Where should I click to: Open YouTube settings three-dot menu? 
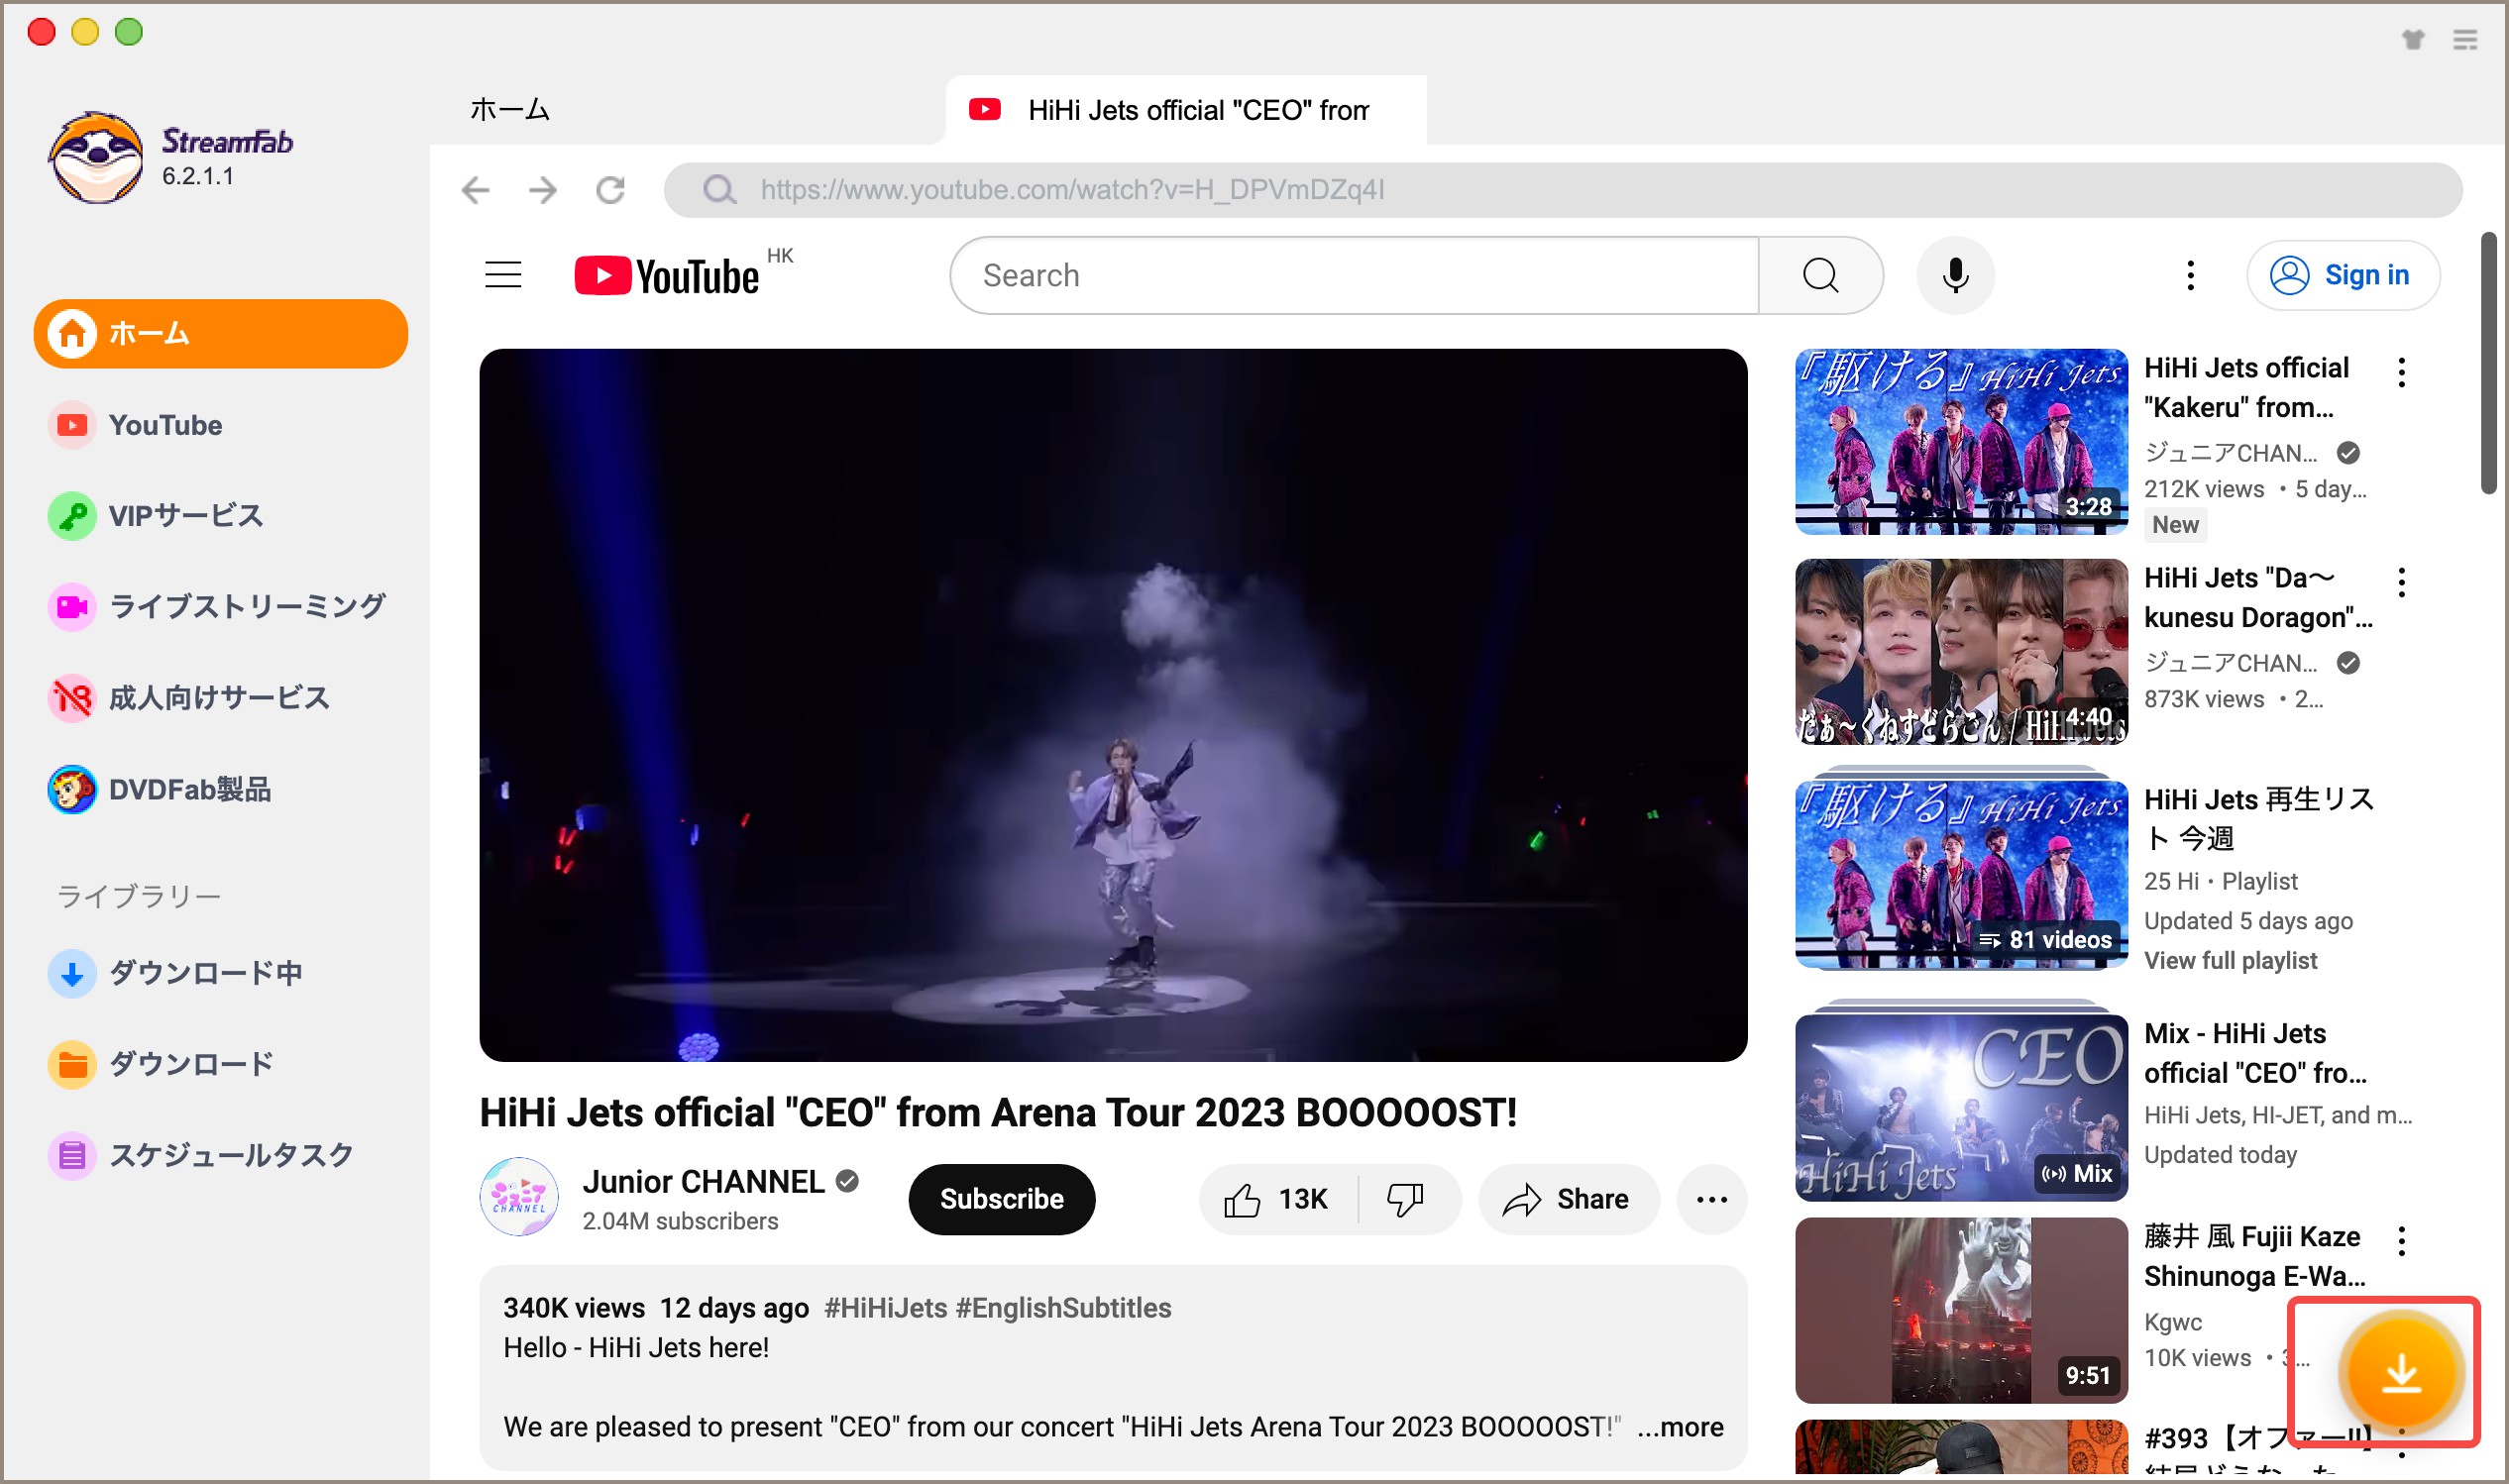[2190, 275]
